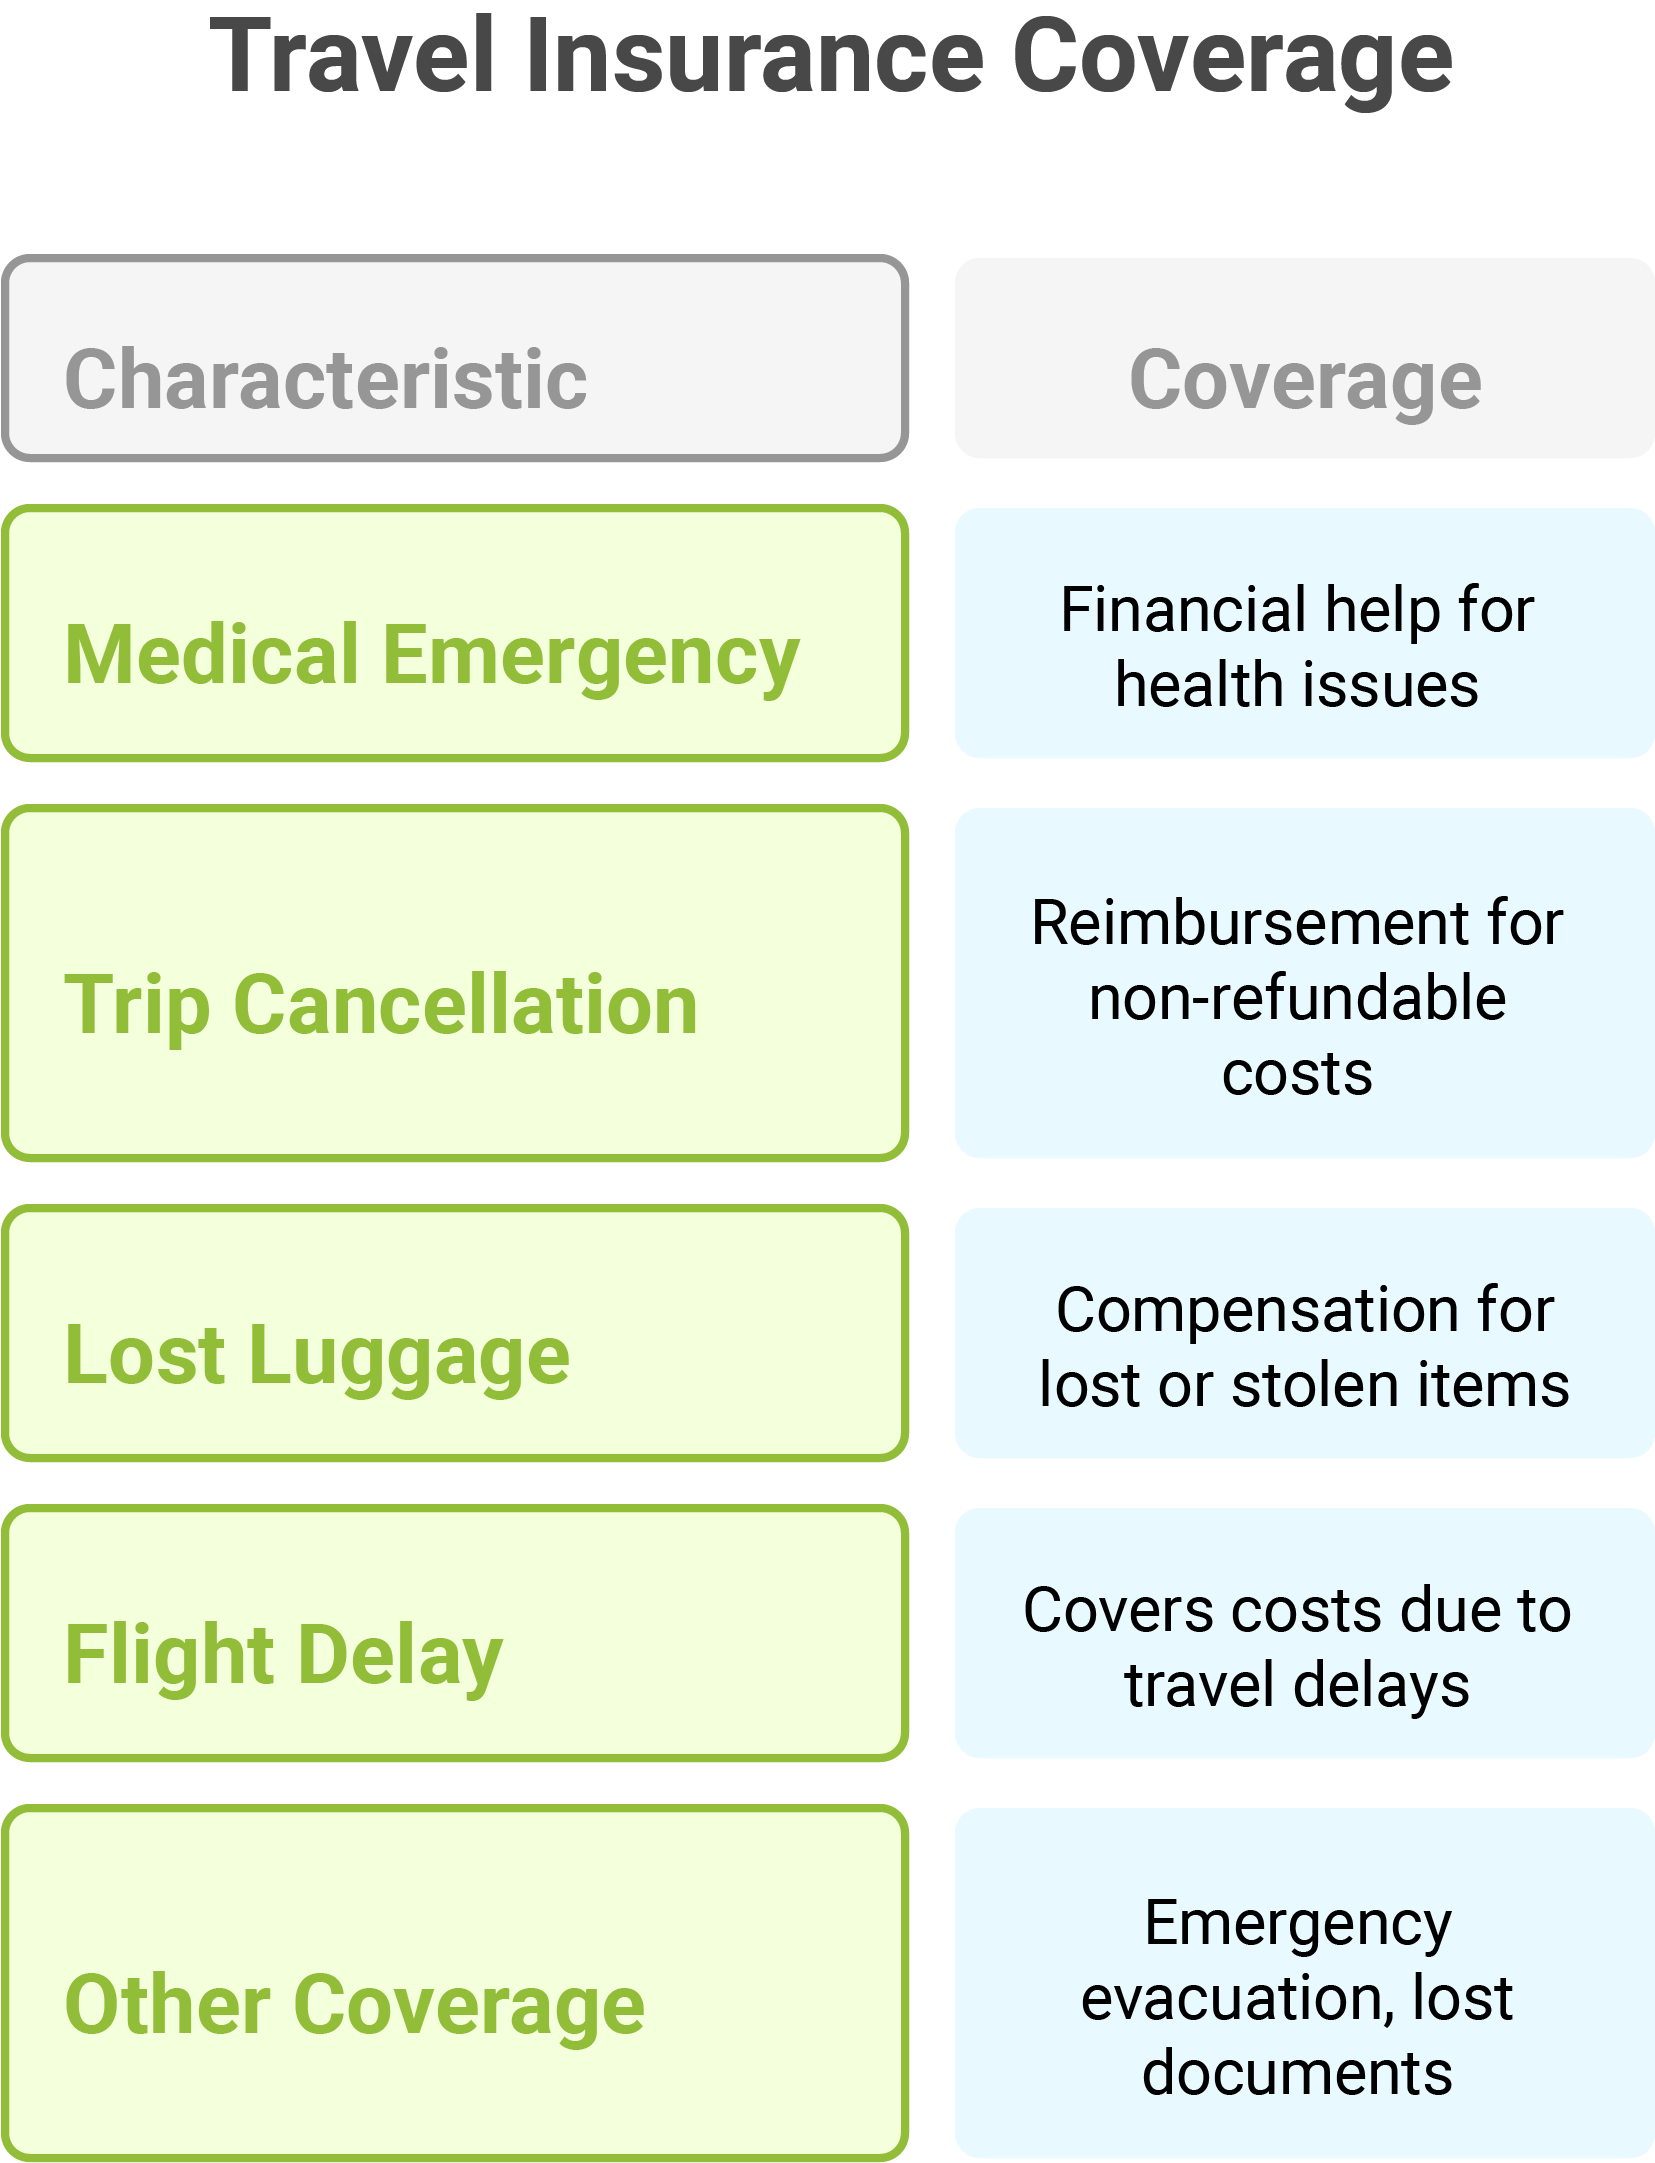
Task: Select the Characteristic column header
Action: tap(455, 358)
